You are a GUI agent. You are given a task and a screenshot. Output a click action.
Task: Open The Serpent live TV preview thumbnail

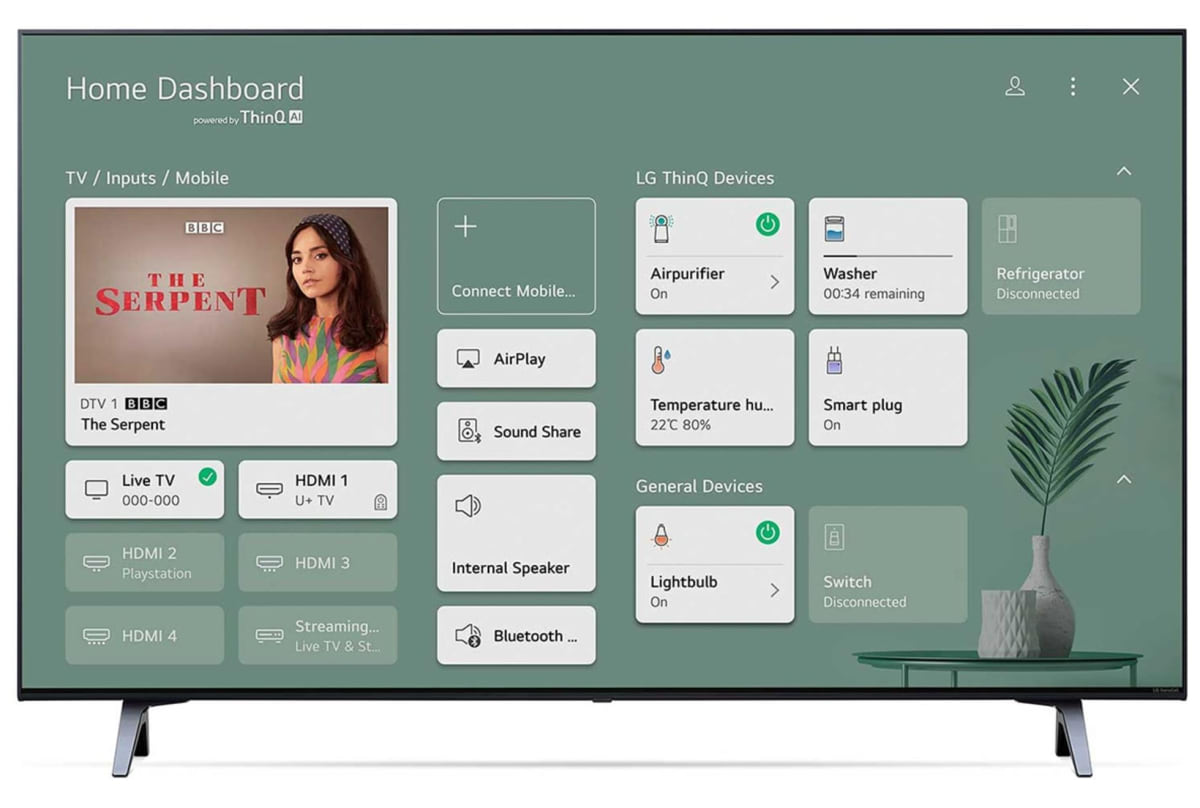coord(231,295)
